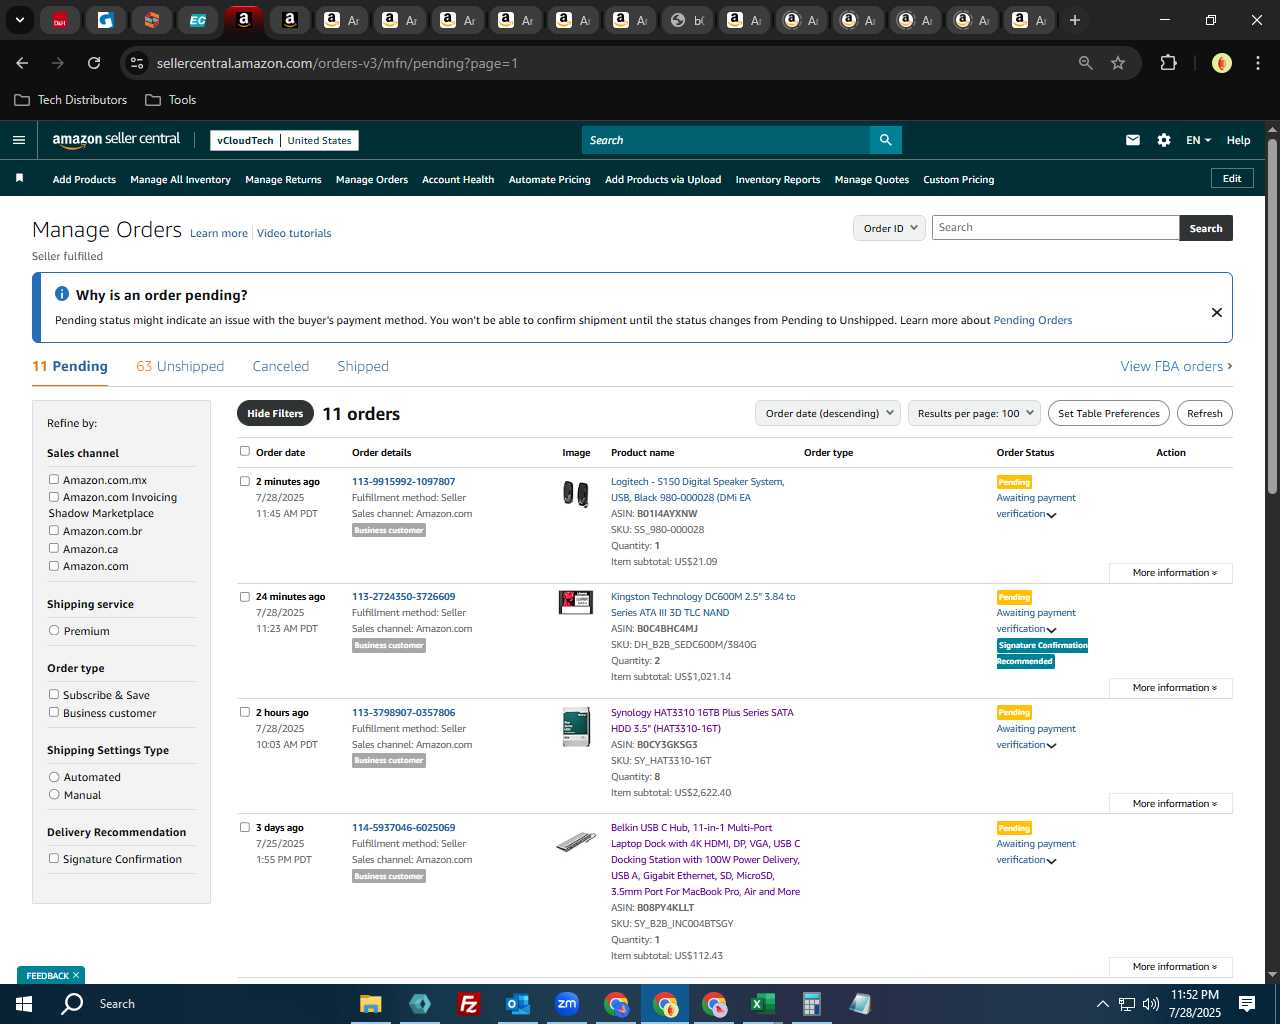
Task: Open Calculator from the taskbar
Action: coord(812,1004)
